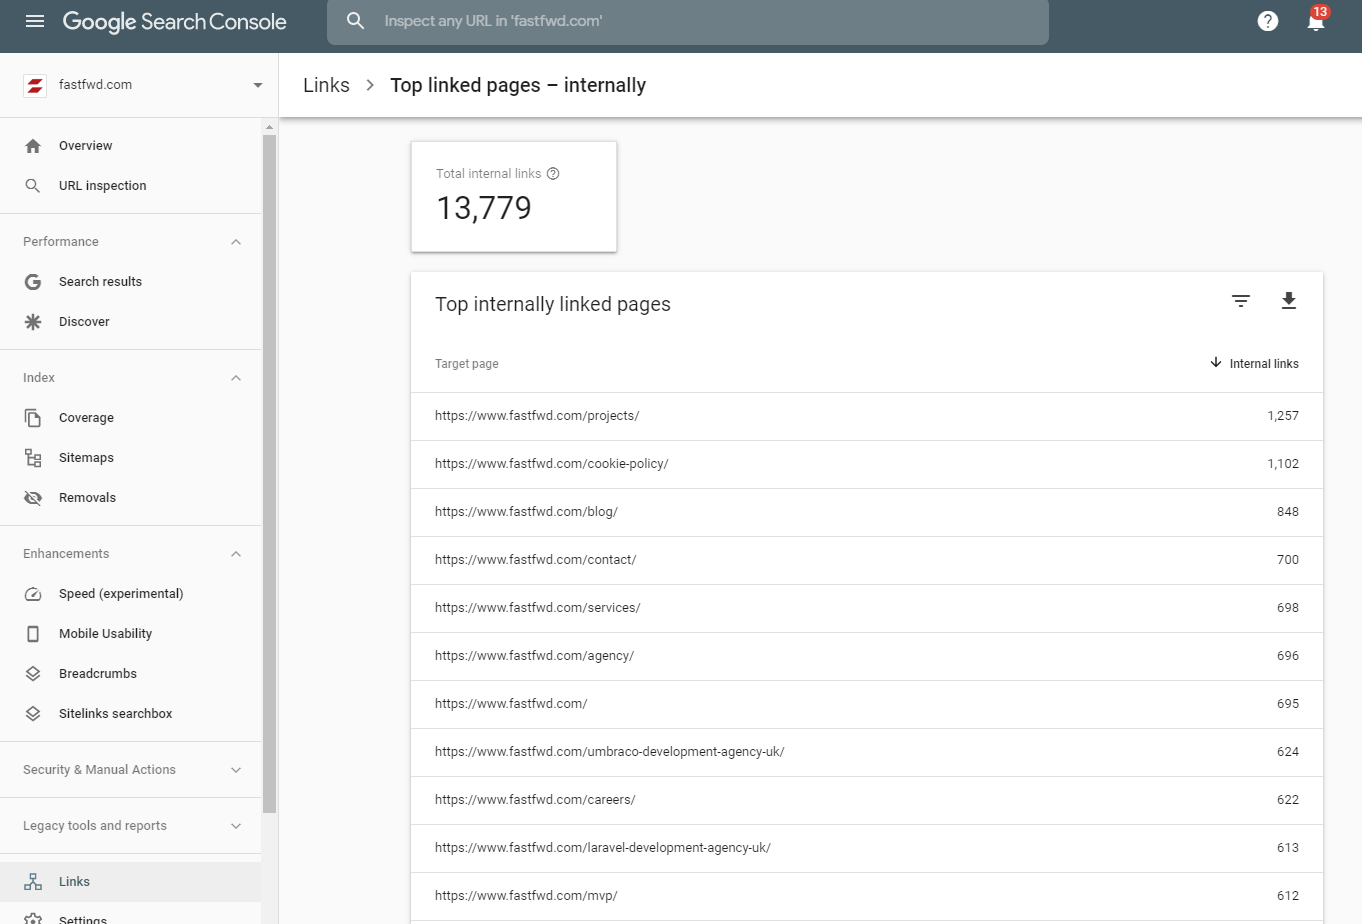
Task: Click the search magnifier icon in URL bar
Action: [355, 21]
